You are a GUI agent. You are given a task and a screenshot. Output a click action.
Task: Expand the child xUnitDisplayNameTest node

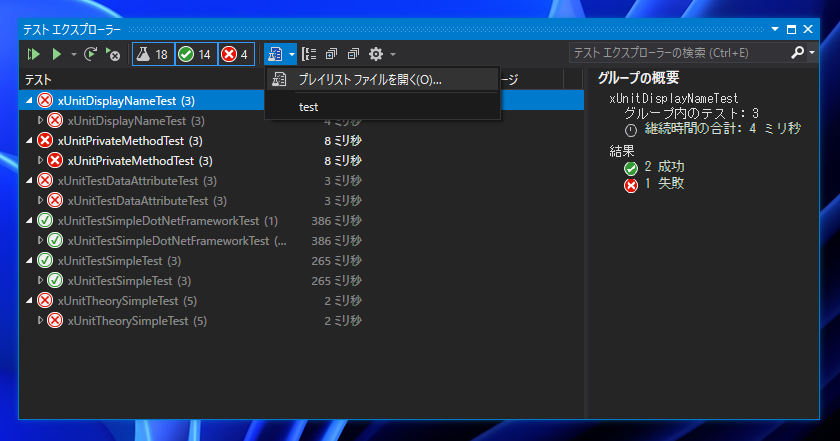pos(40,121)
